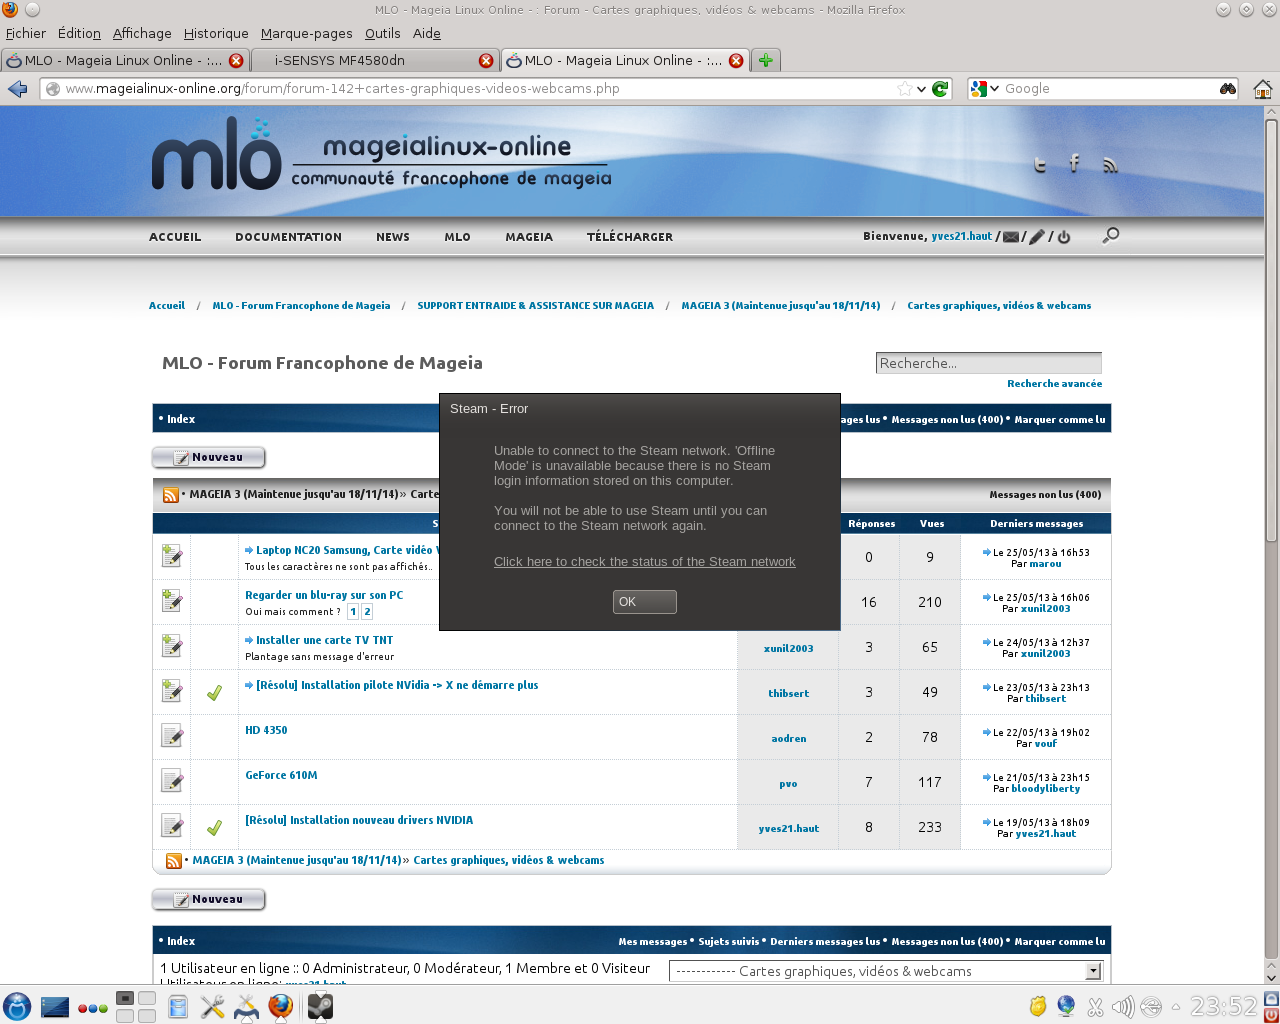Open Installation nouveau drivers NVIDIA topic
The image size is (1280, 1024).
coord(359,820)
